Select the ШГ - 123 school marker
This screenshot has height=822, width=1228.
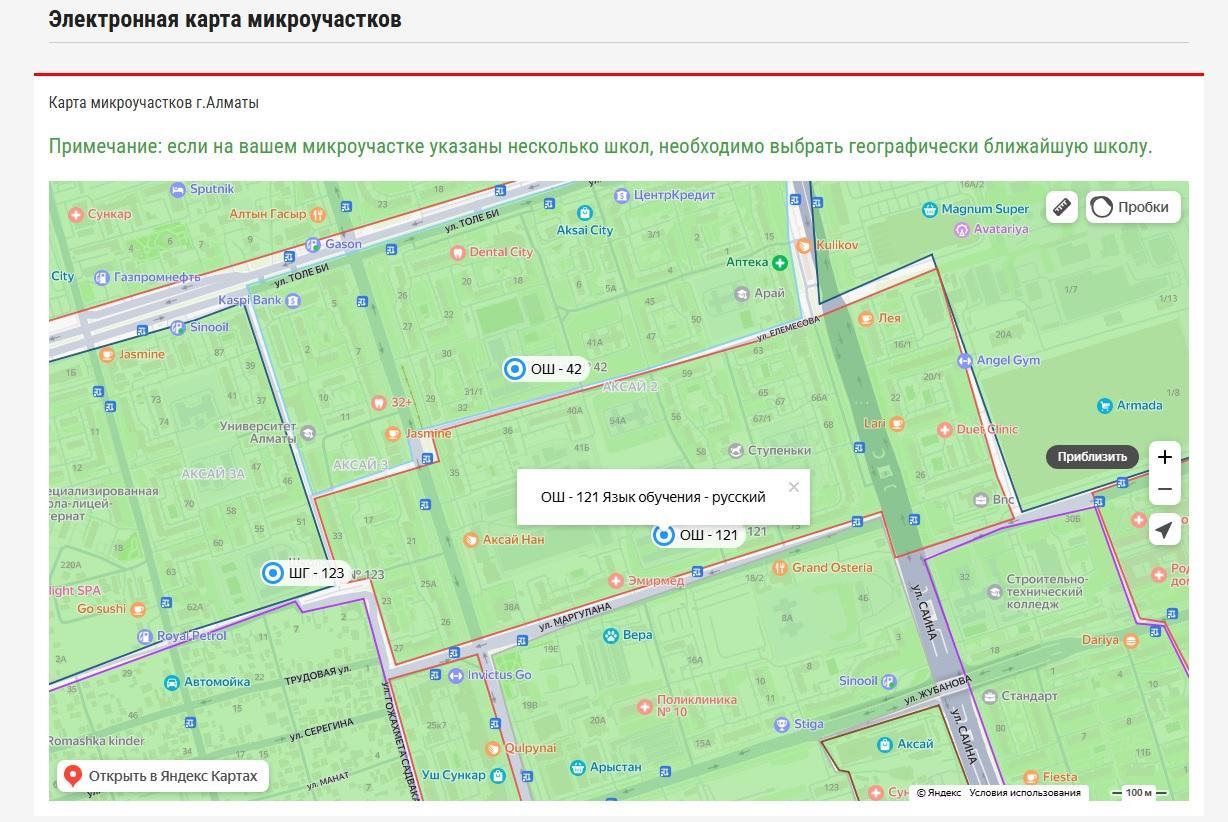point(272,573)
